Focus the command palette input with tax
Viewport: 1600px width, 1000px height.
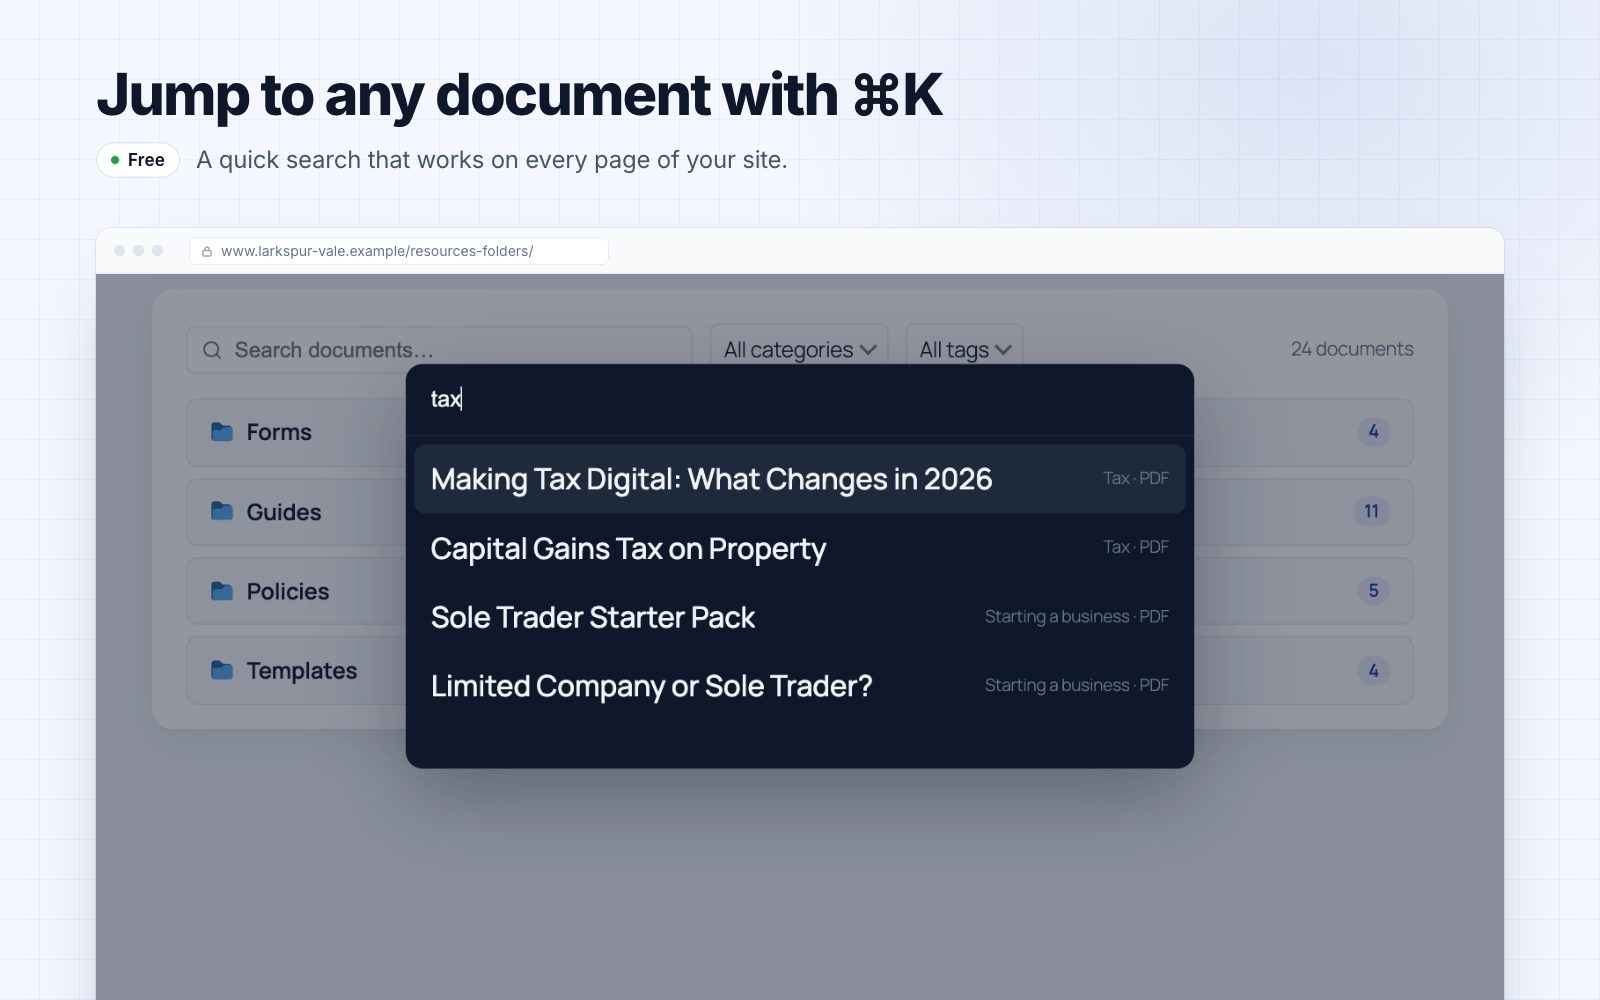point(800,399)
